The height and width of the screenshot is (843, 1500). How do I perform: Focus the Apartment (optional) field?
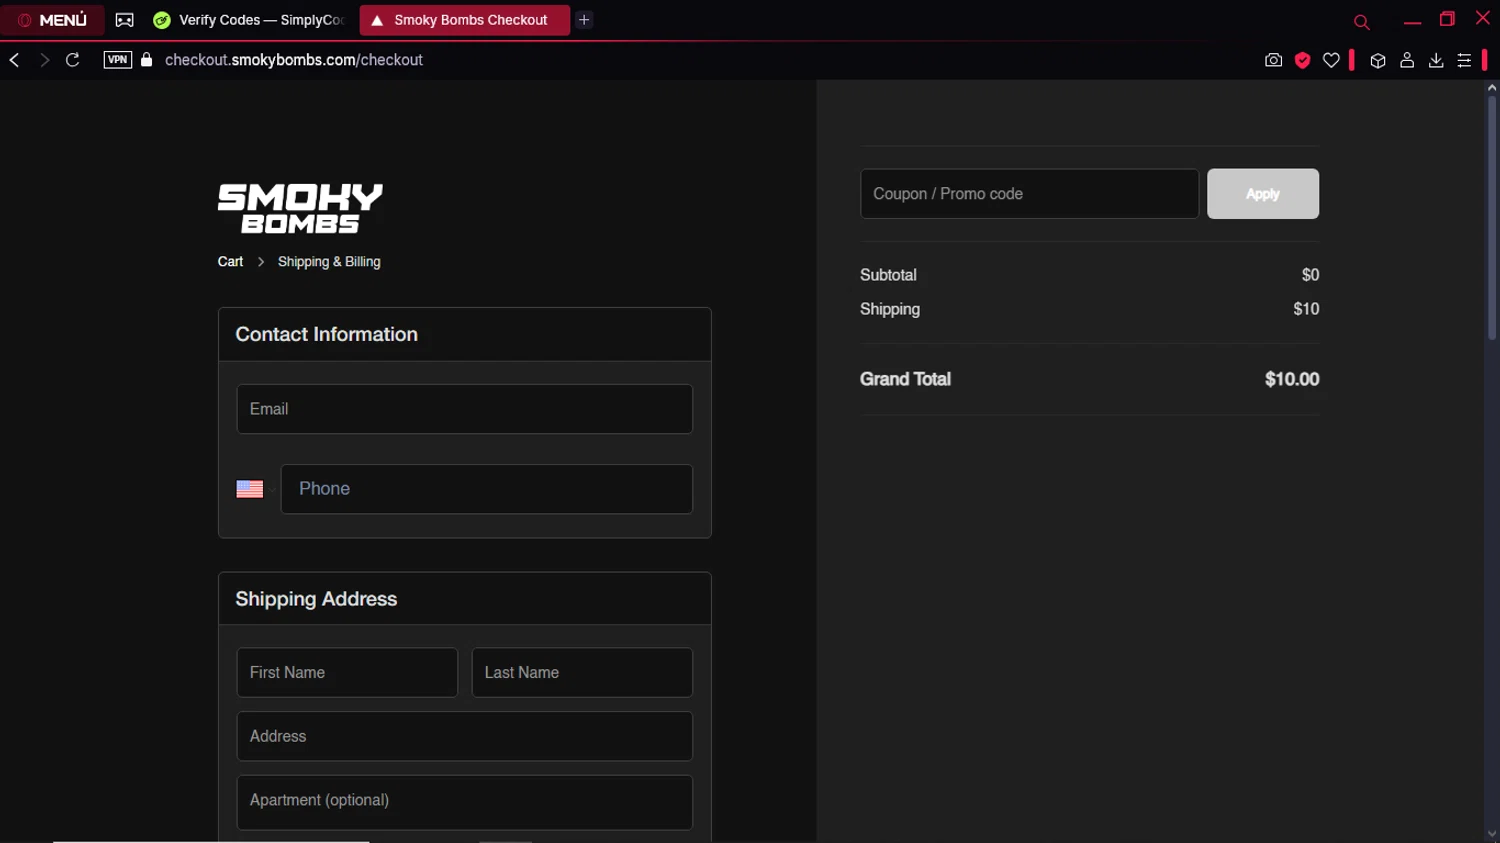point(465,802)
